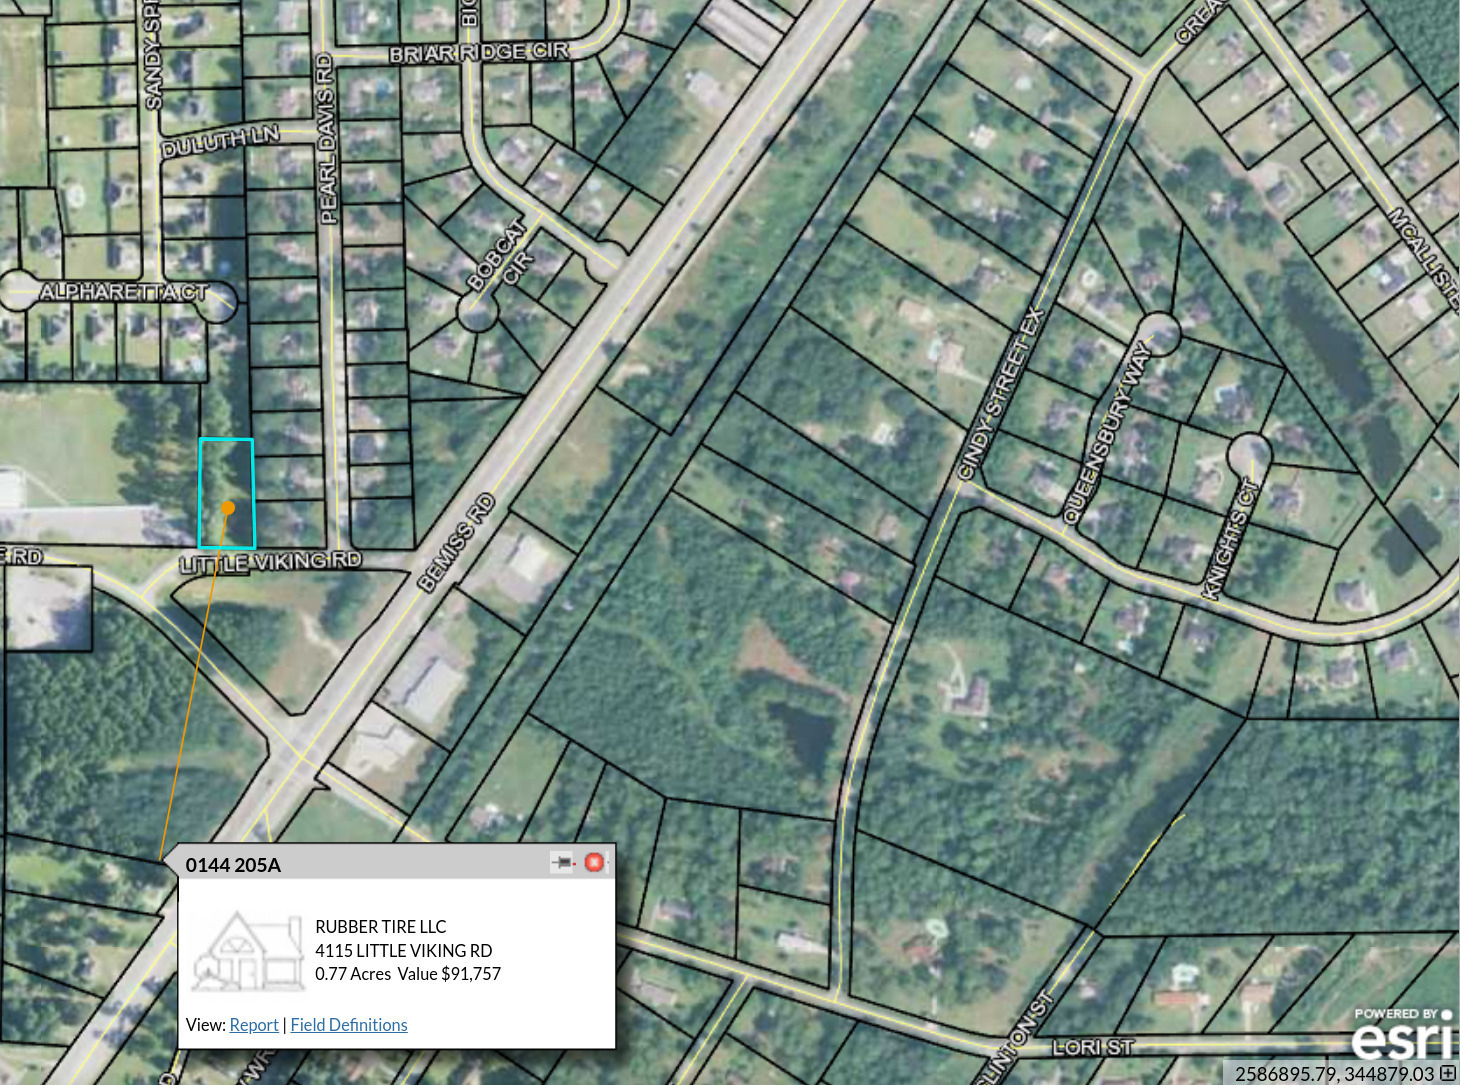Screen dimensions: 1460x1085
Task: Pin the 0144 205A parcel popup
Action: 563,862
